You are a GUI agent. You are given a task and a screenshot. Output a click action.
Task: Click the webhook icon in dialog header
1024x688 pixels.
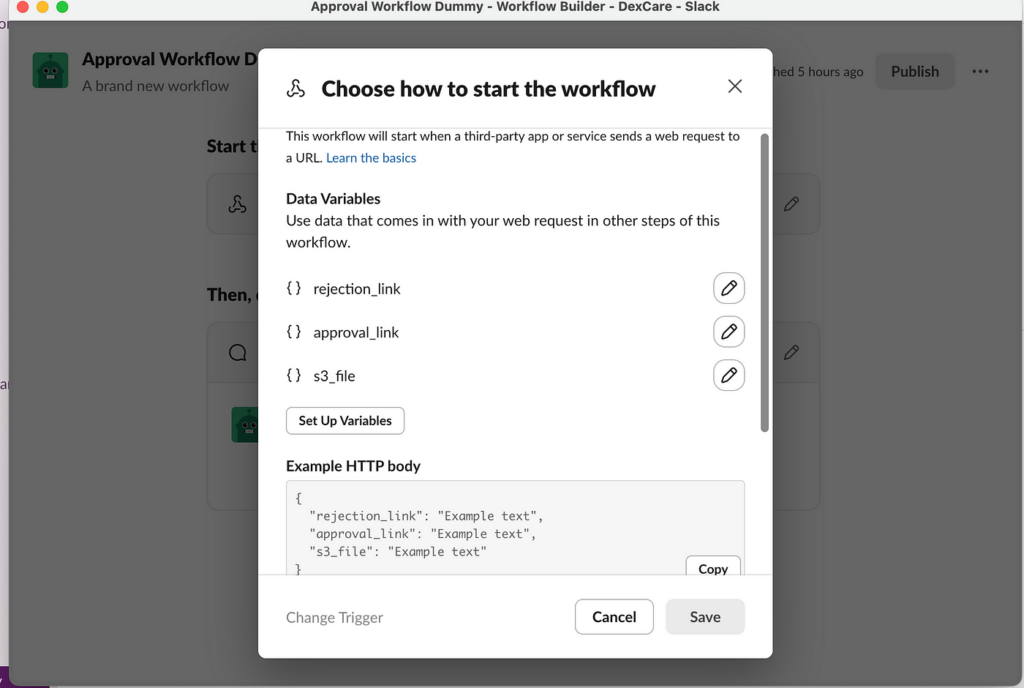click(x=296, y=89)
